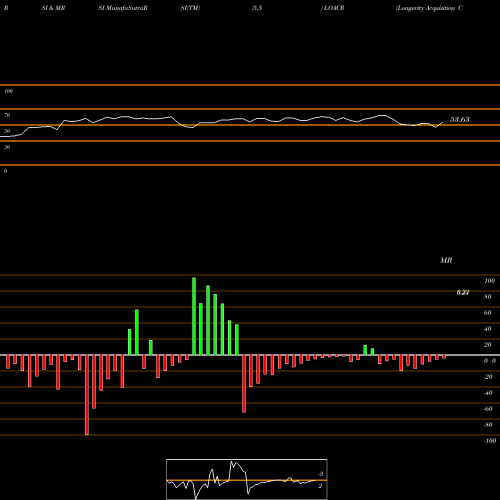Click the 50 level label on RSI axis
The width and height of the screenshot is (500, 500).
[7, 131]
